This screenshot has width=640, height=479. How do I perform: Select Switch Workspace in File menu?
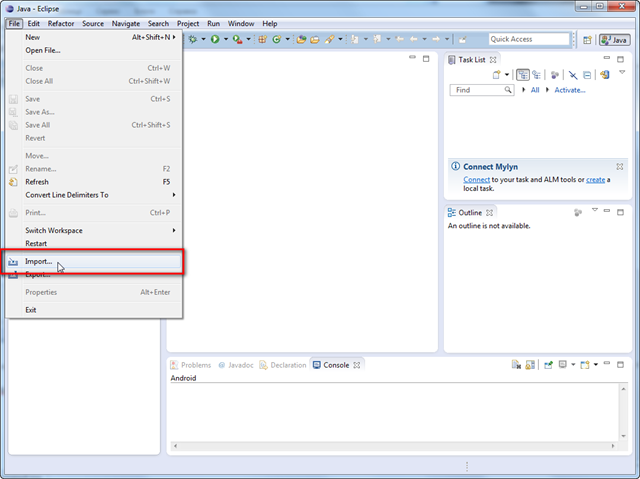94,231
